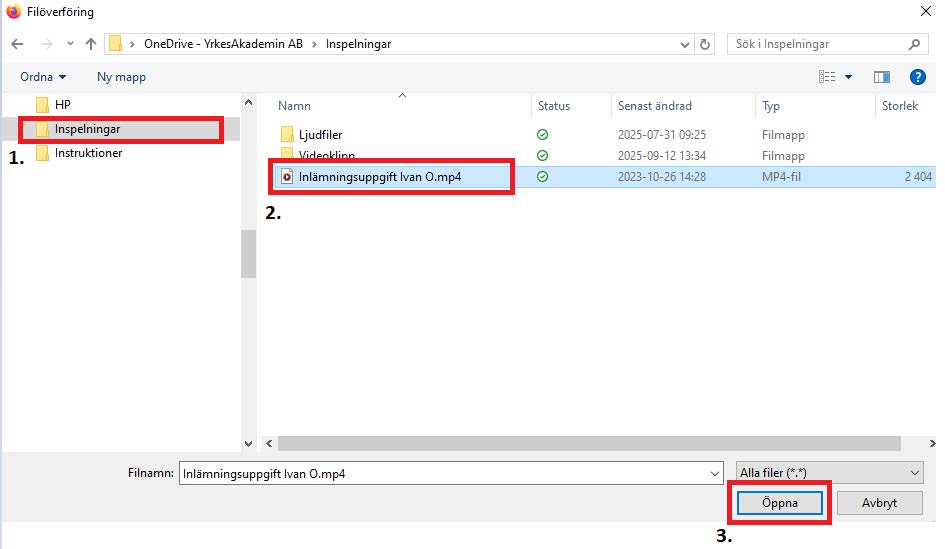Close the Filöverföring dialog

click(x=926, y=11)
